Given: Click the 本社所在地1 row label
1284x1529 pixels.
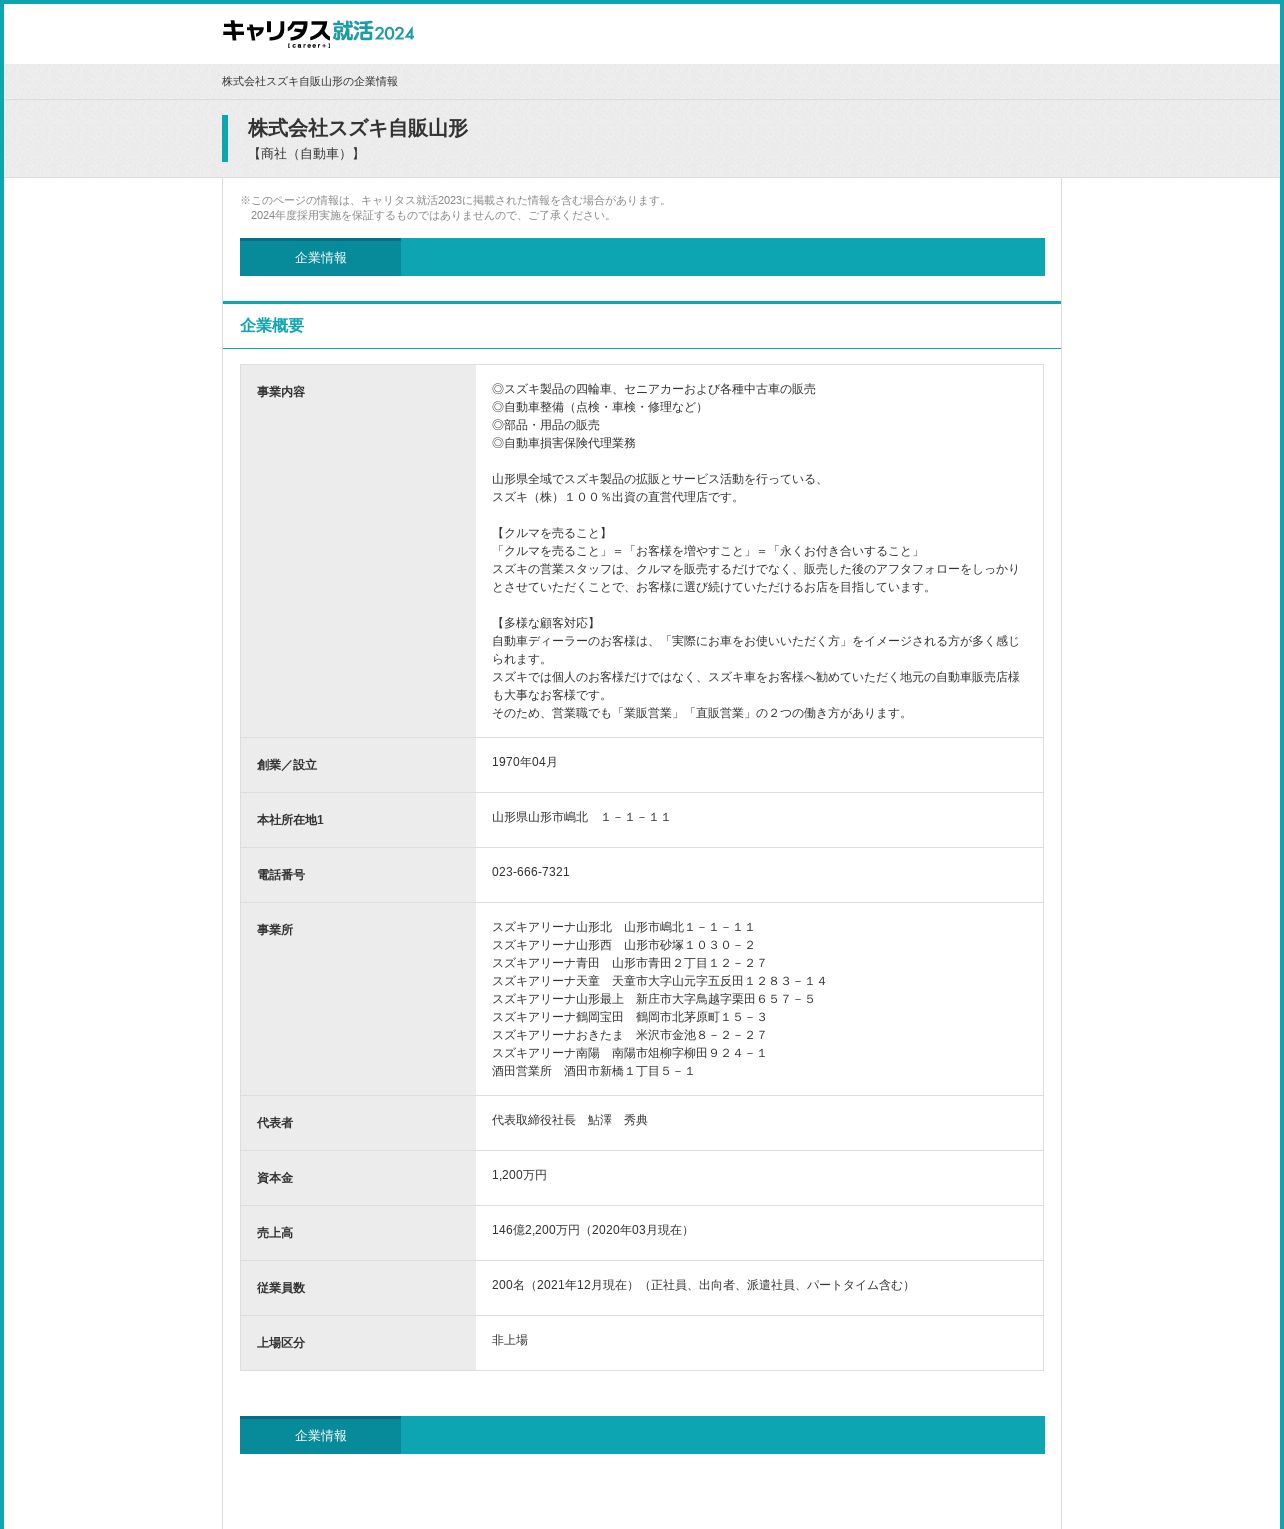Looking at the screenshot, I should 290,820.
